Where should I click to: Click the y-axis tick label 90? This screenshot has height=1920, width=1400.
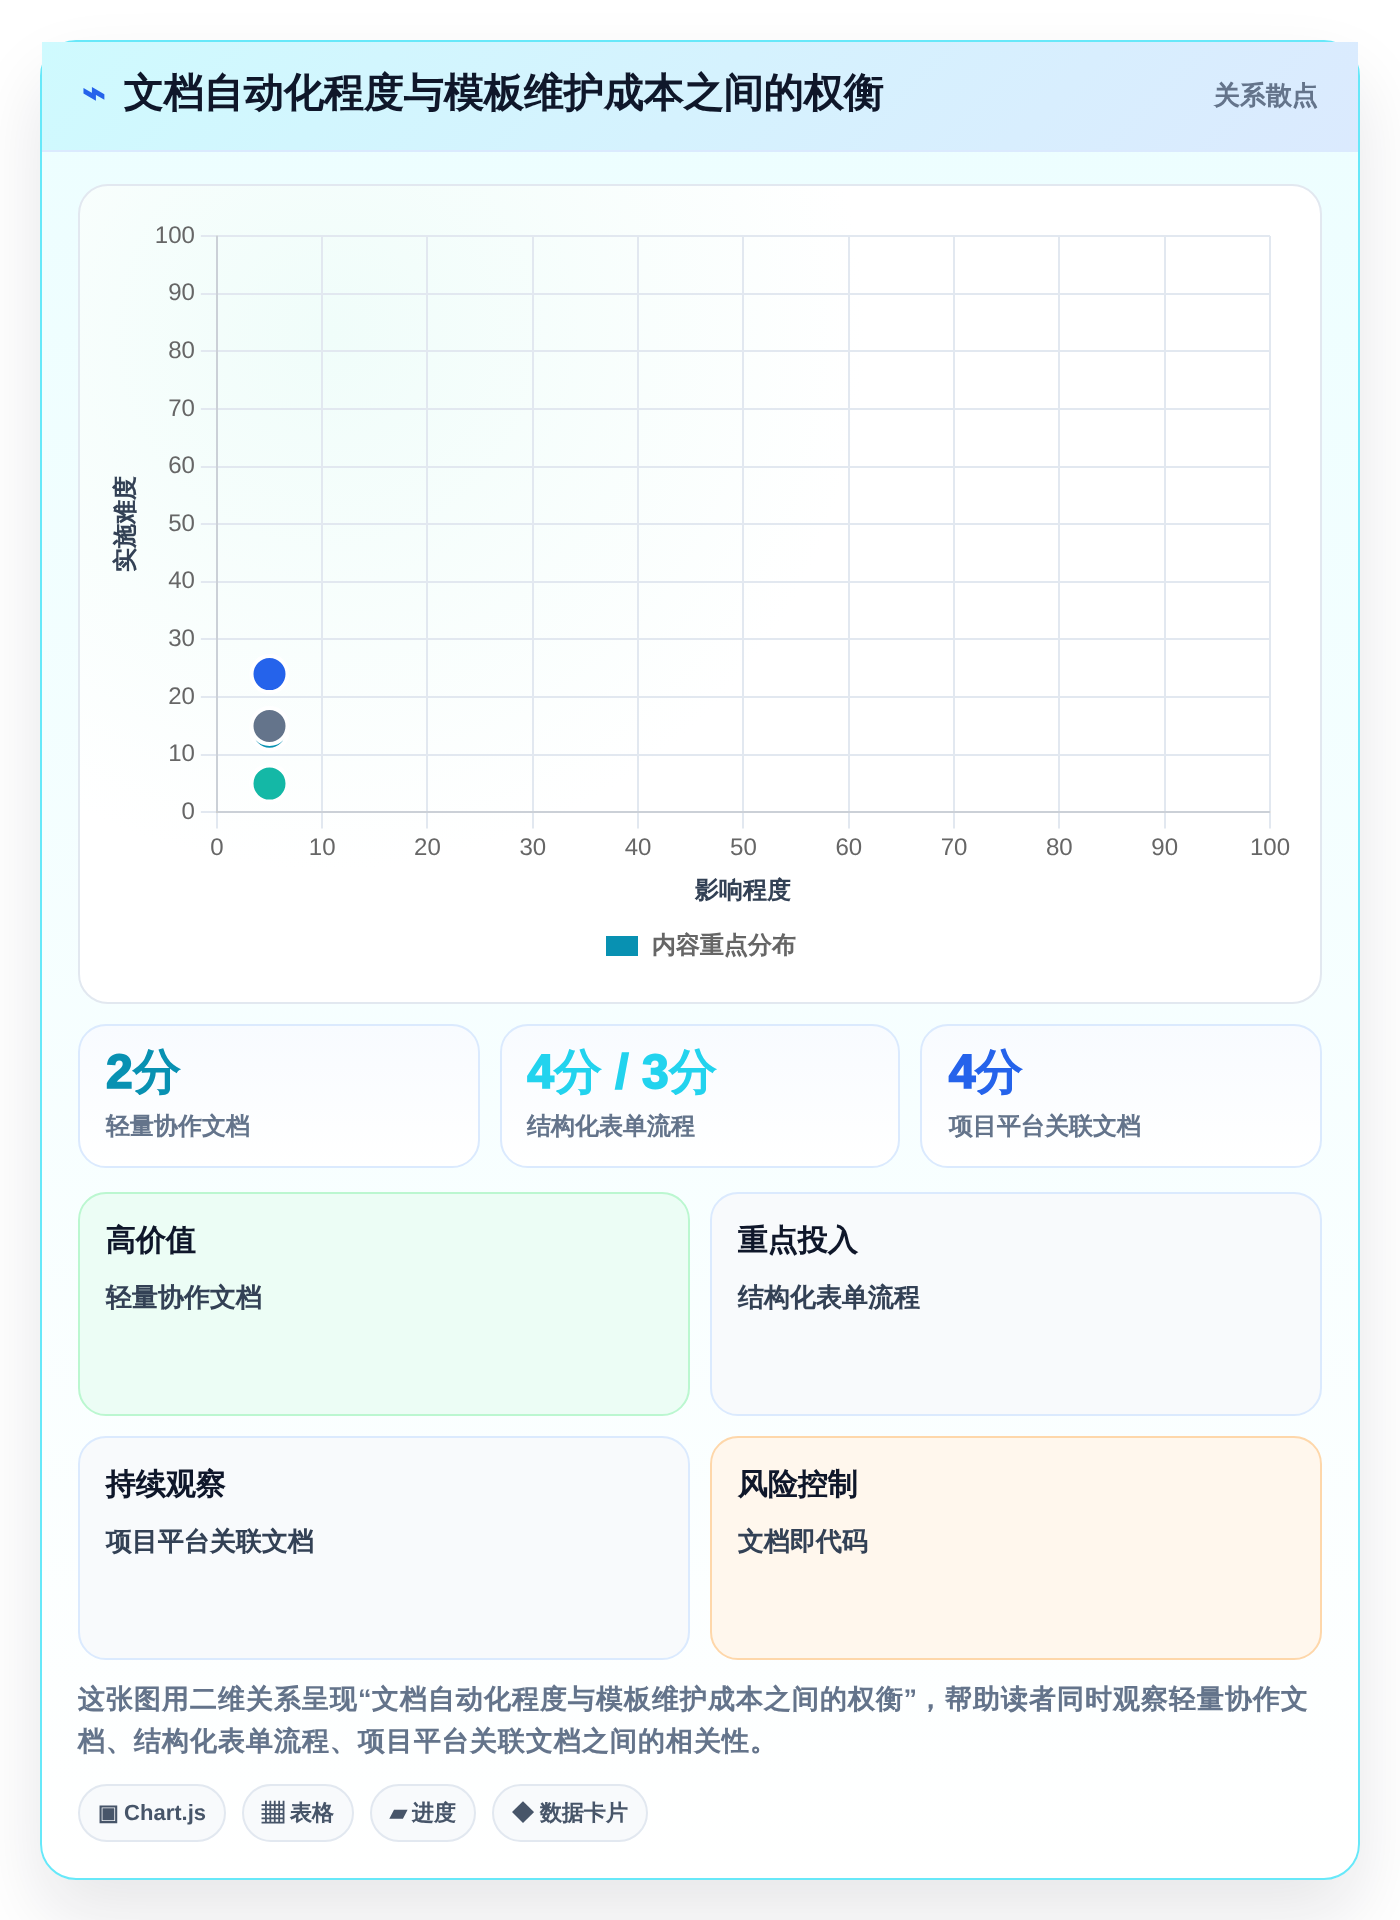pyautogui.click(x=181, y=293)
